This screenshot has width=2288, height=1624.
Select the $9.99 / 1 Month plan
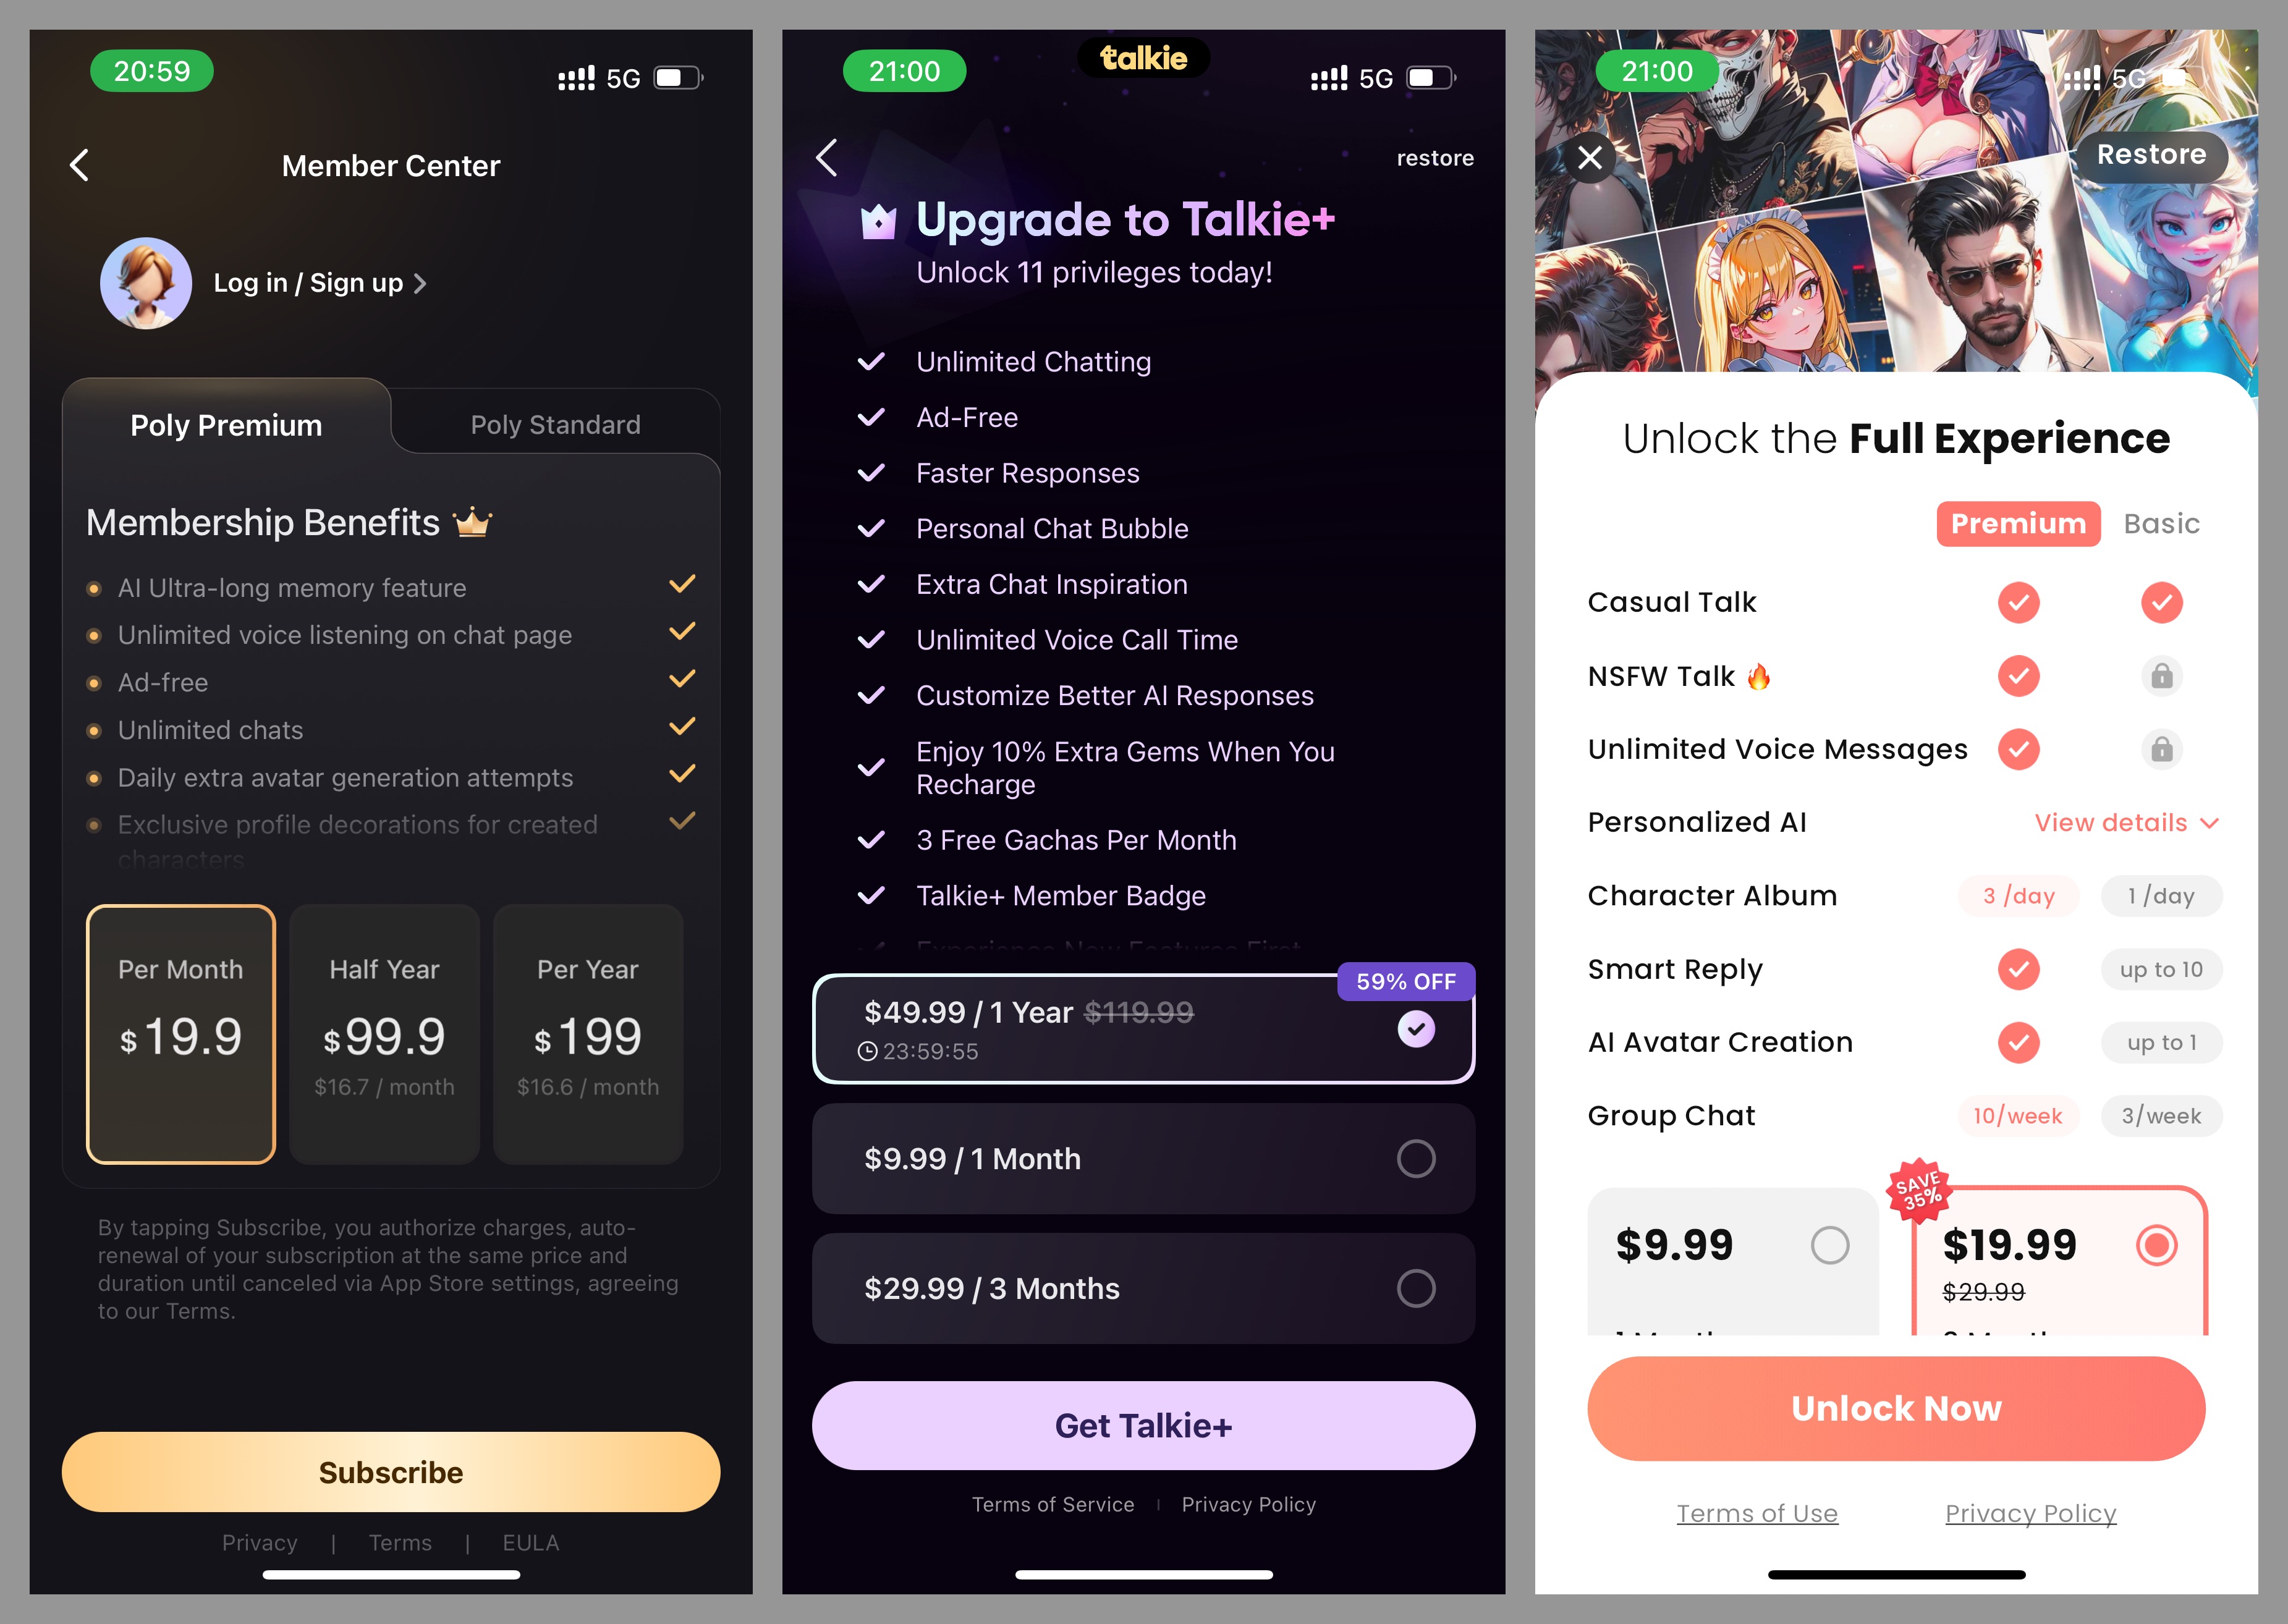point(1143,1159)
